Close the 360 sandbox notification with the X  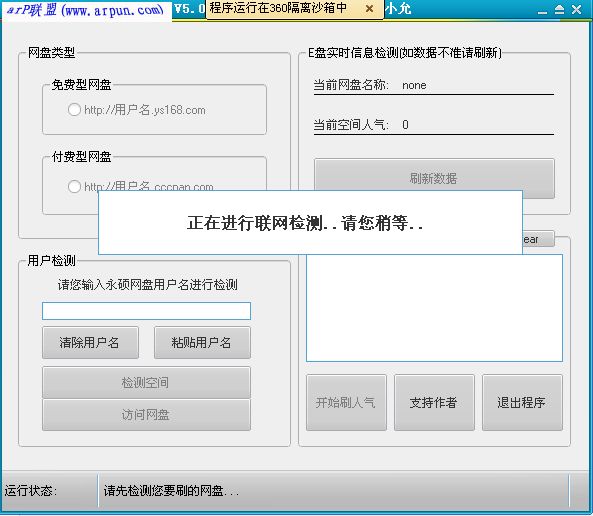(369, 9)
